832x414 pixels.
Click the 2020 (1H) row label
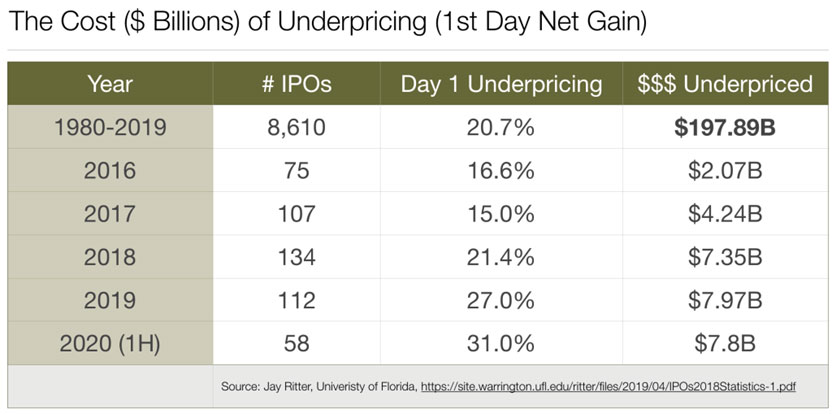point(110,342)
